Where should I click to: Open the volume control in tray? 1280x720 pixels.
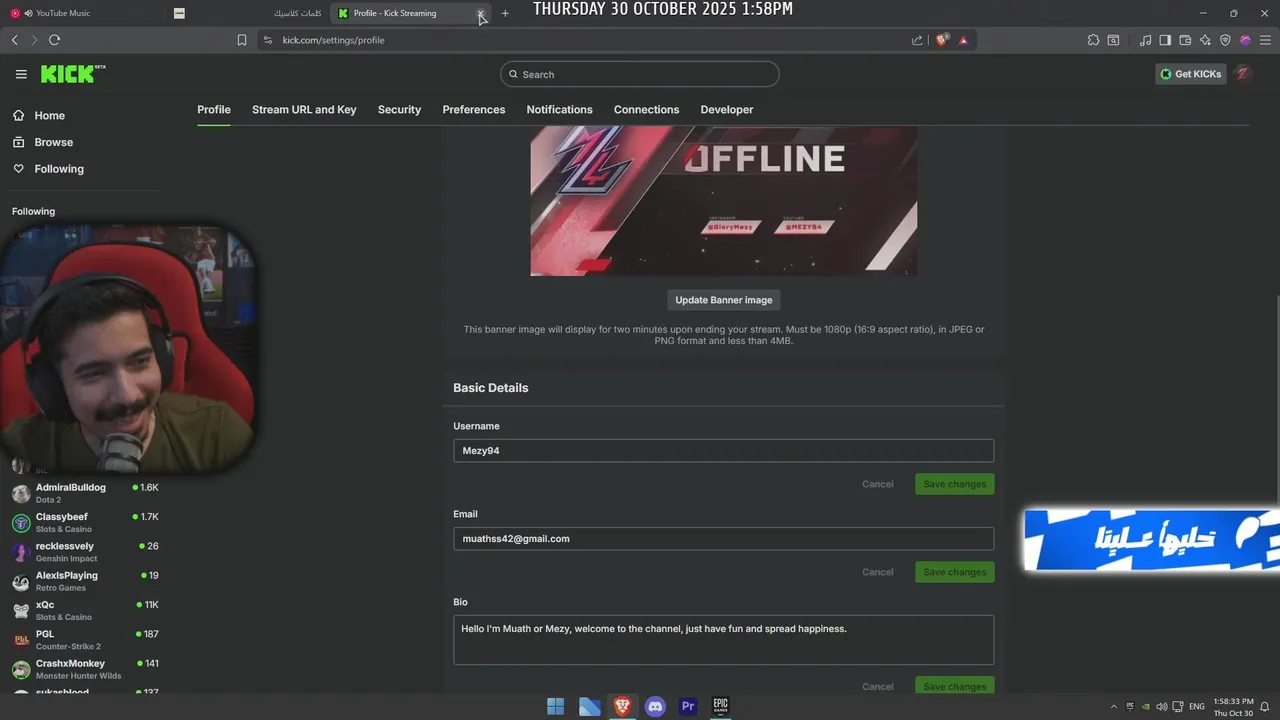pyautogui.click(x=1162, y=706)
